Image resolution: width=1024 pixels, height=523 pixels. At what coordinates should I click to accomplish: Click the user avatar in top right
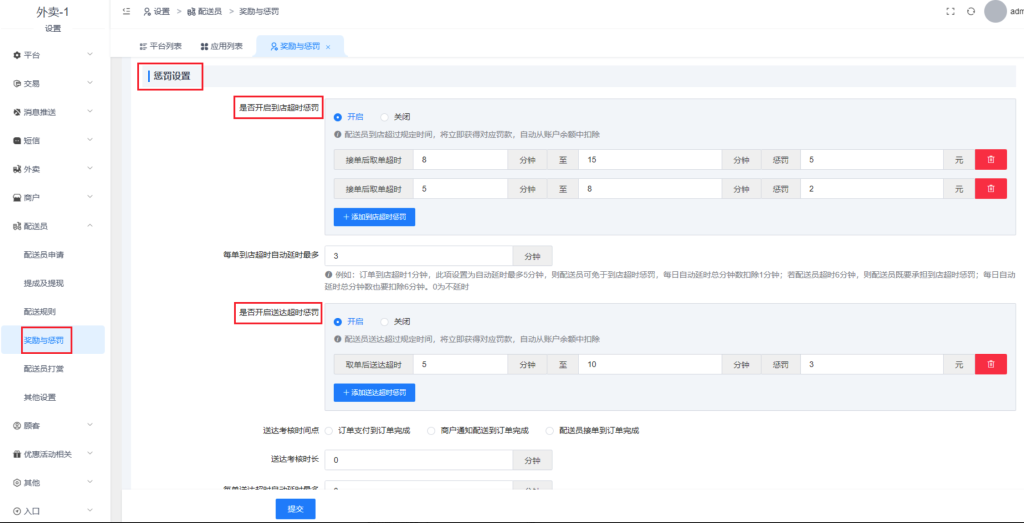click(994, 11)
